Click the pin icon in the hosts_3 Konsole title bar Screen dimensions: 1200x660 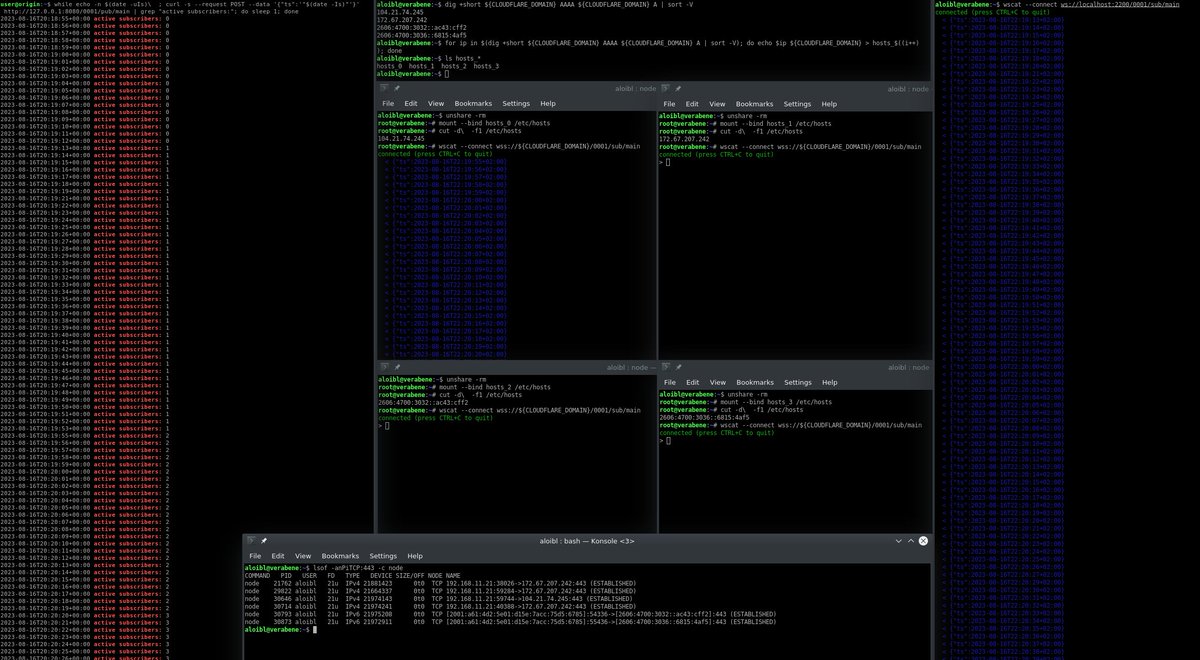pyautogui.click(x=678, y=367)
